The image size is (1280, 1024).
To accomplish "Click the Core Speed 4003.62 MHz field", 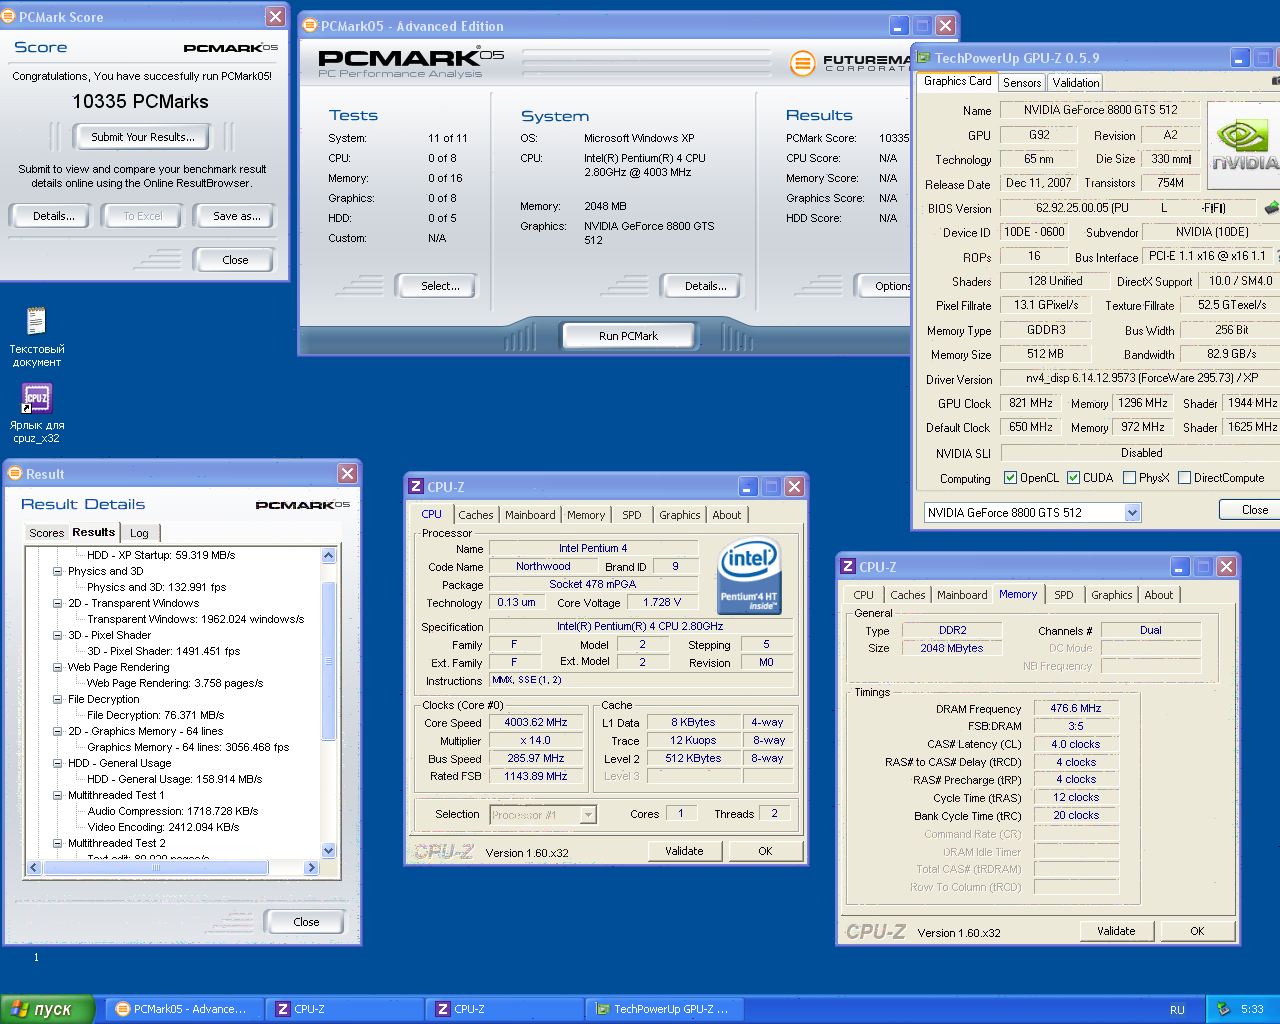I will pyautogui.click(x=535, y=722).
